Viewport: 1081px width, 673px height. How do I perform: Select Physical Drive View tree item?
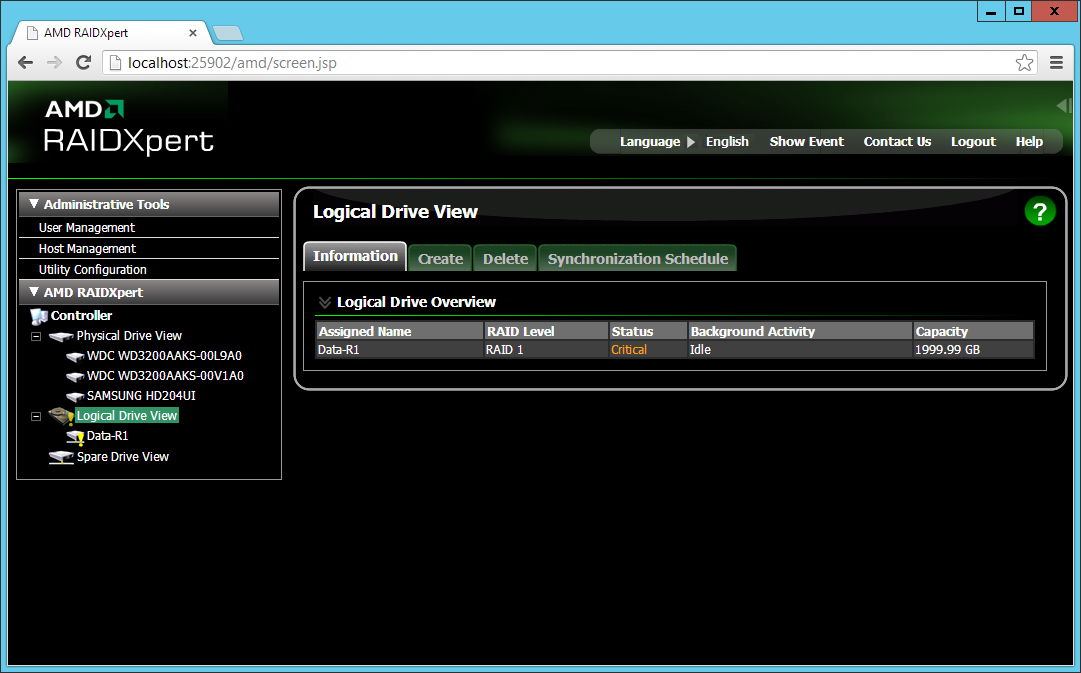click(x=129, y=336)
